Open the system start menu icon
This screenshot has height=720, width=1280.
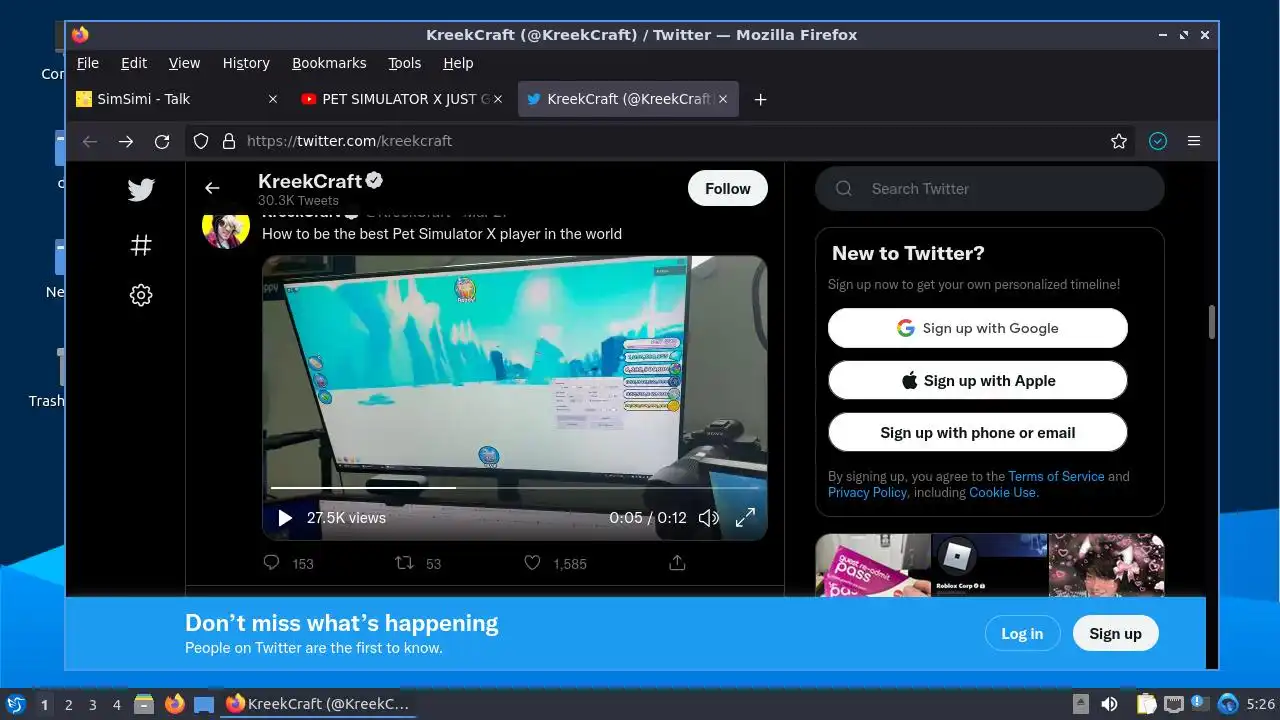pyautogui.click(x=15, y=704)
